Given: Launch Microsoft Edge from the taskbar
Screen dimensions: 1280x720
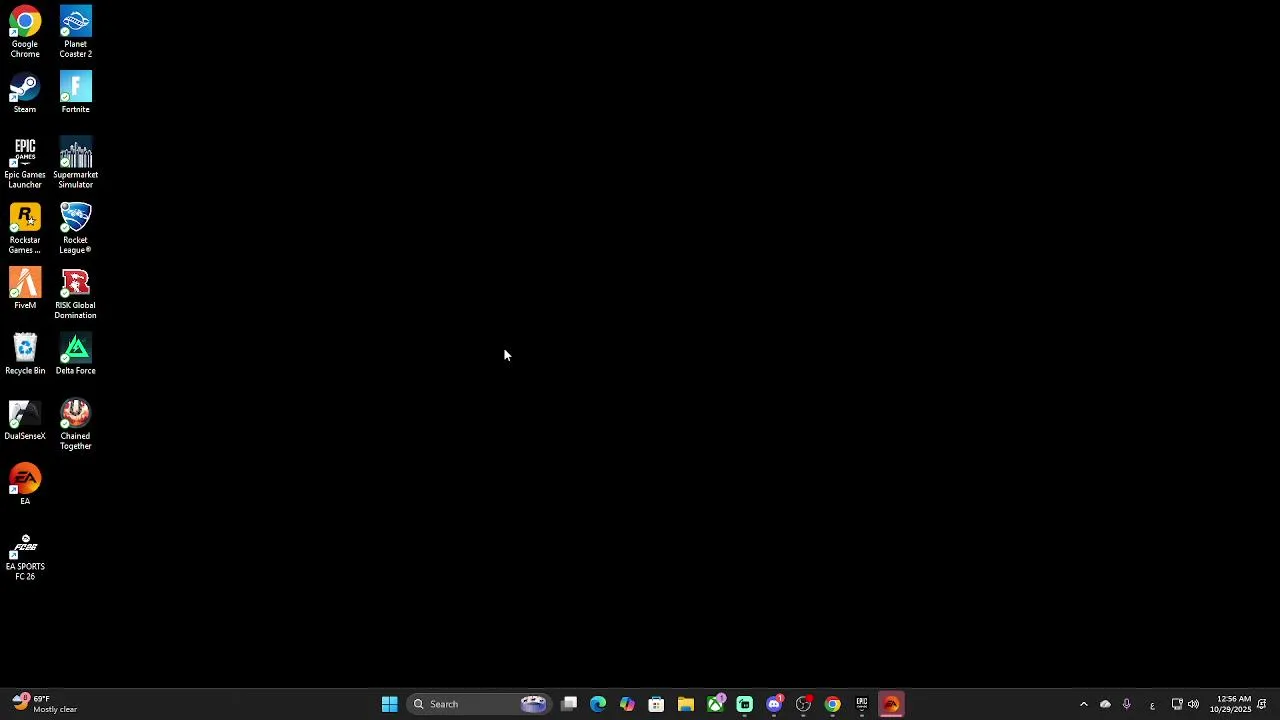Looking at the screenshot, I should (x=598, y=704).
